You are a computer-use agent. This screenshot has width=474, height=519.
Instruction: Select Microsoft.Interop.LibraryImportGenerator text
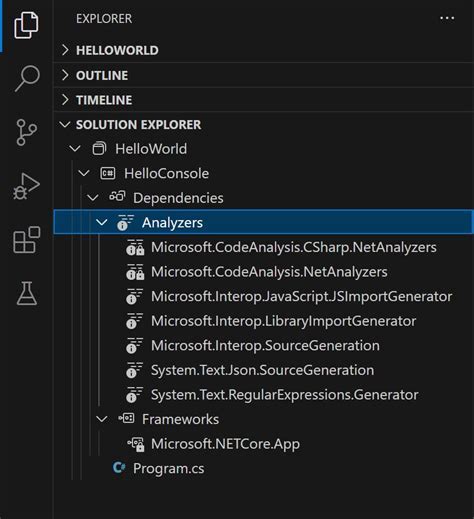pos(284,321)
